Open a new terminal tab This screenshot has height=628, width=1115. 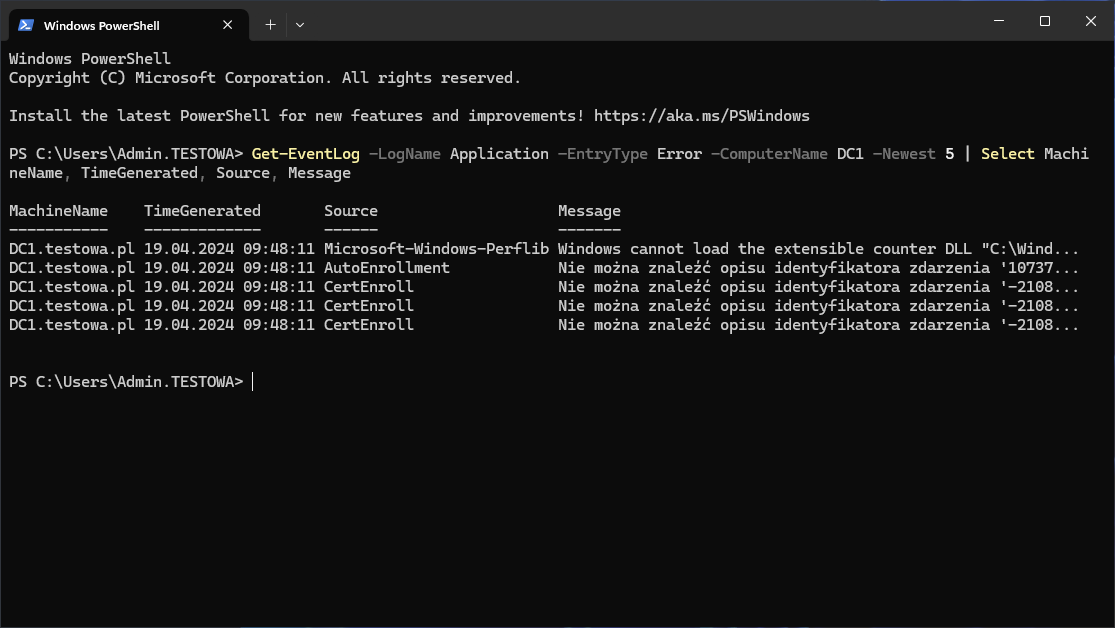(270, 25)
